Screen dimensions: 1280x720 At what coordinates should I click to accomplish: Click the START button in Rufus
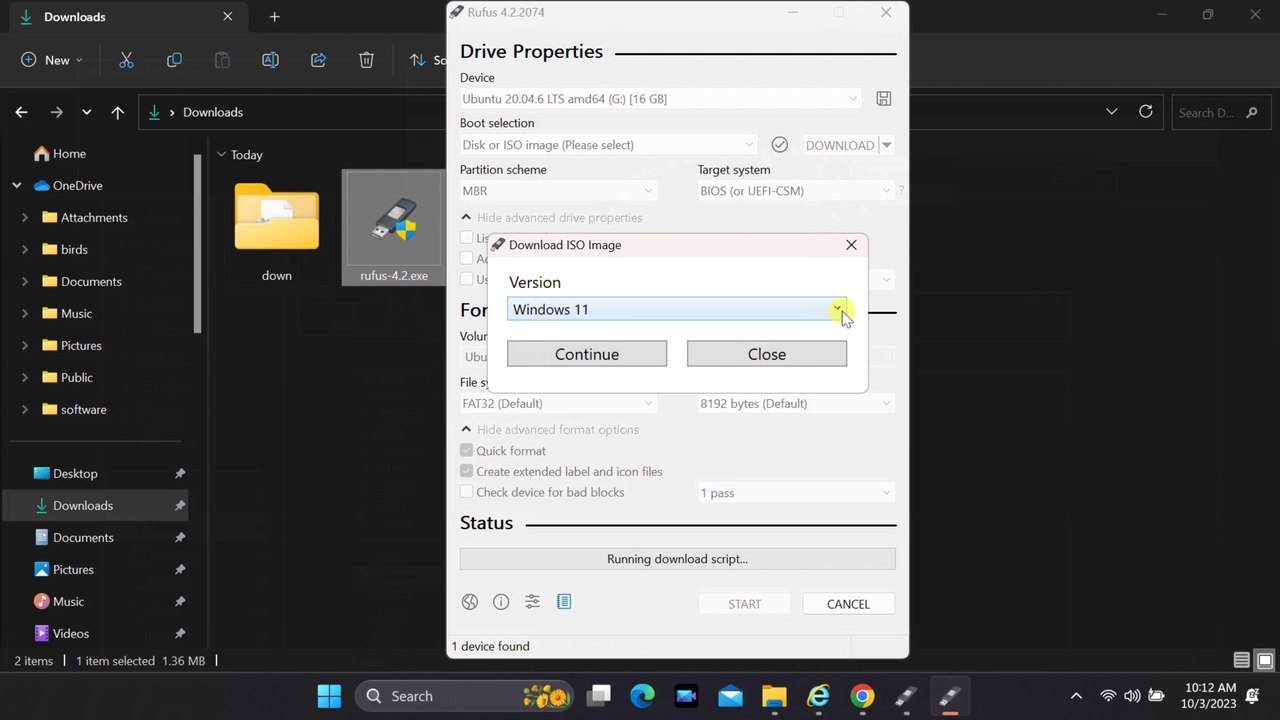pos(744,604)
